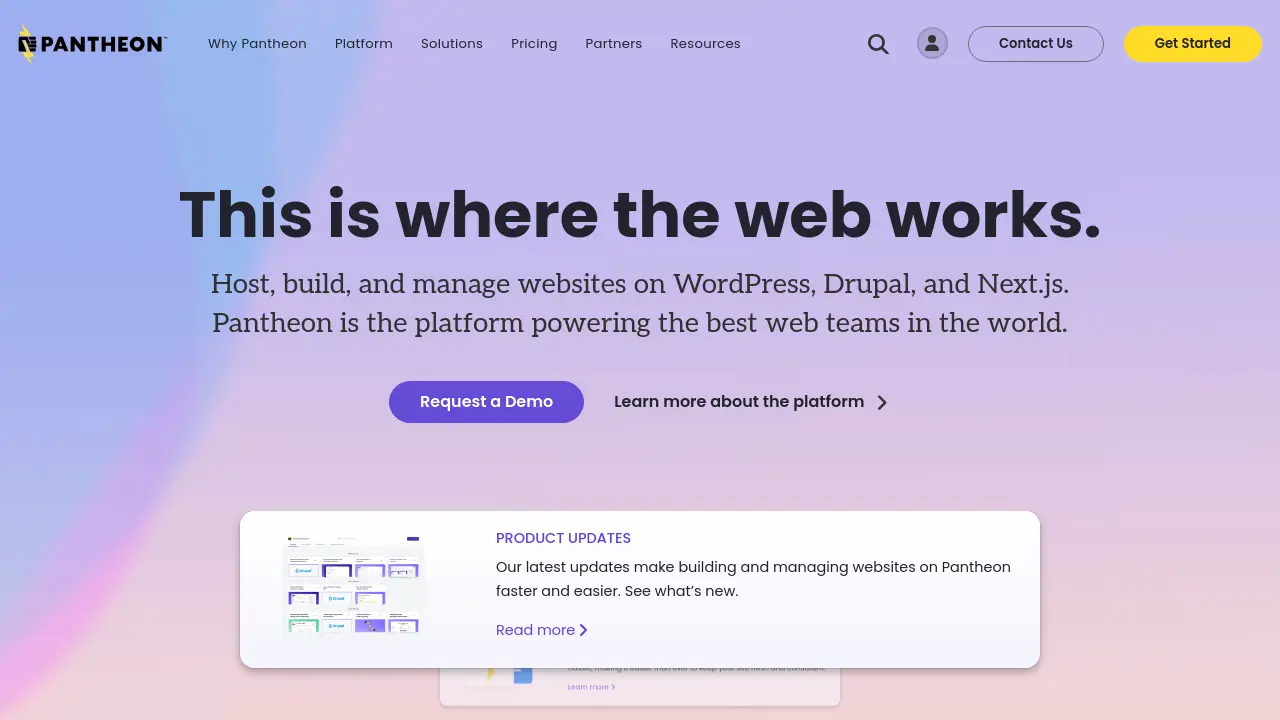
Task: Expand the Solutions navigation menu
Action: [452, 44]
